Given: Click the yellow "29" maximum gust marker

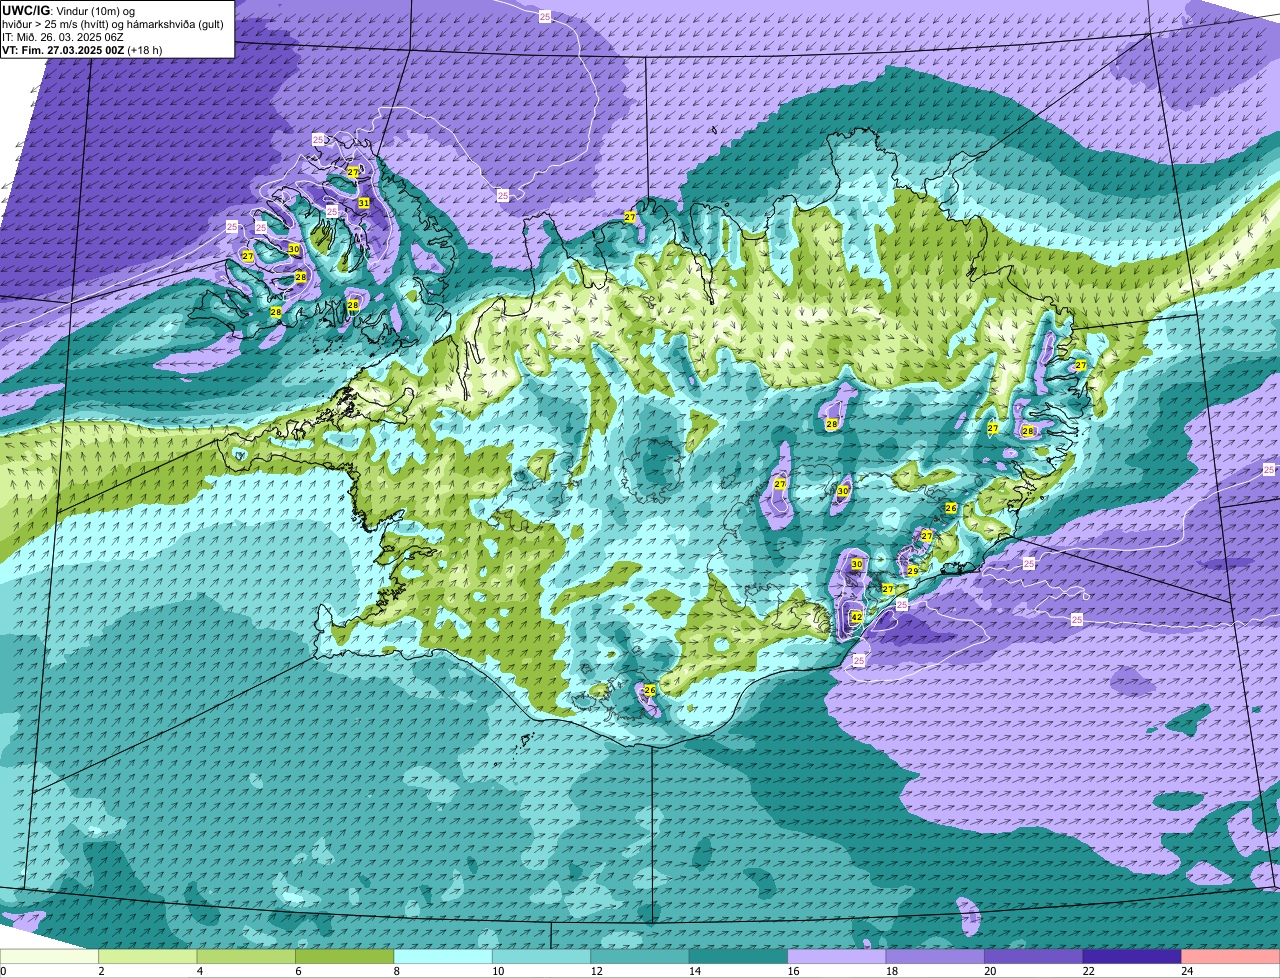Looking at the screenshot, I should [x=912, y=571].
